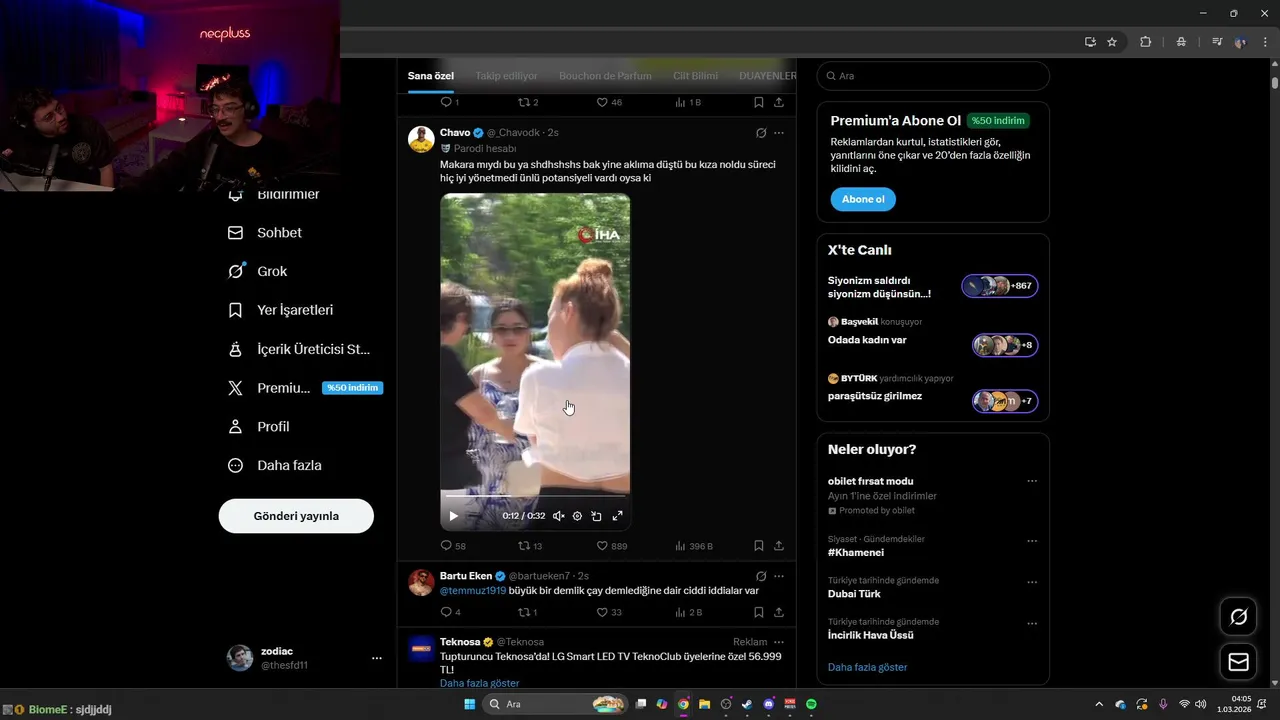Join Odada kadın var live space

click(933, 339)
